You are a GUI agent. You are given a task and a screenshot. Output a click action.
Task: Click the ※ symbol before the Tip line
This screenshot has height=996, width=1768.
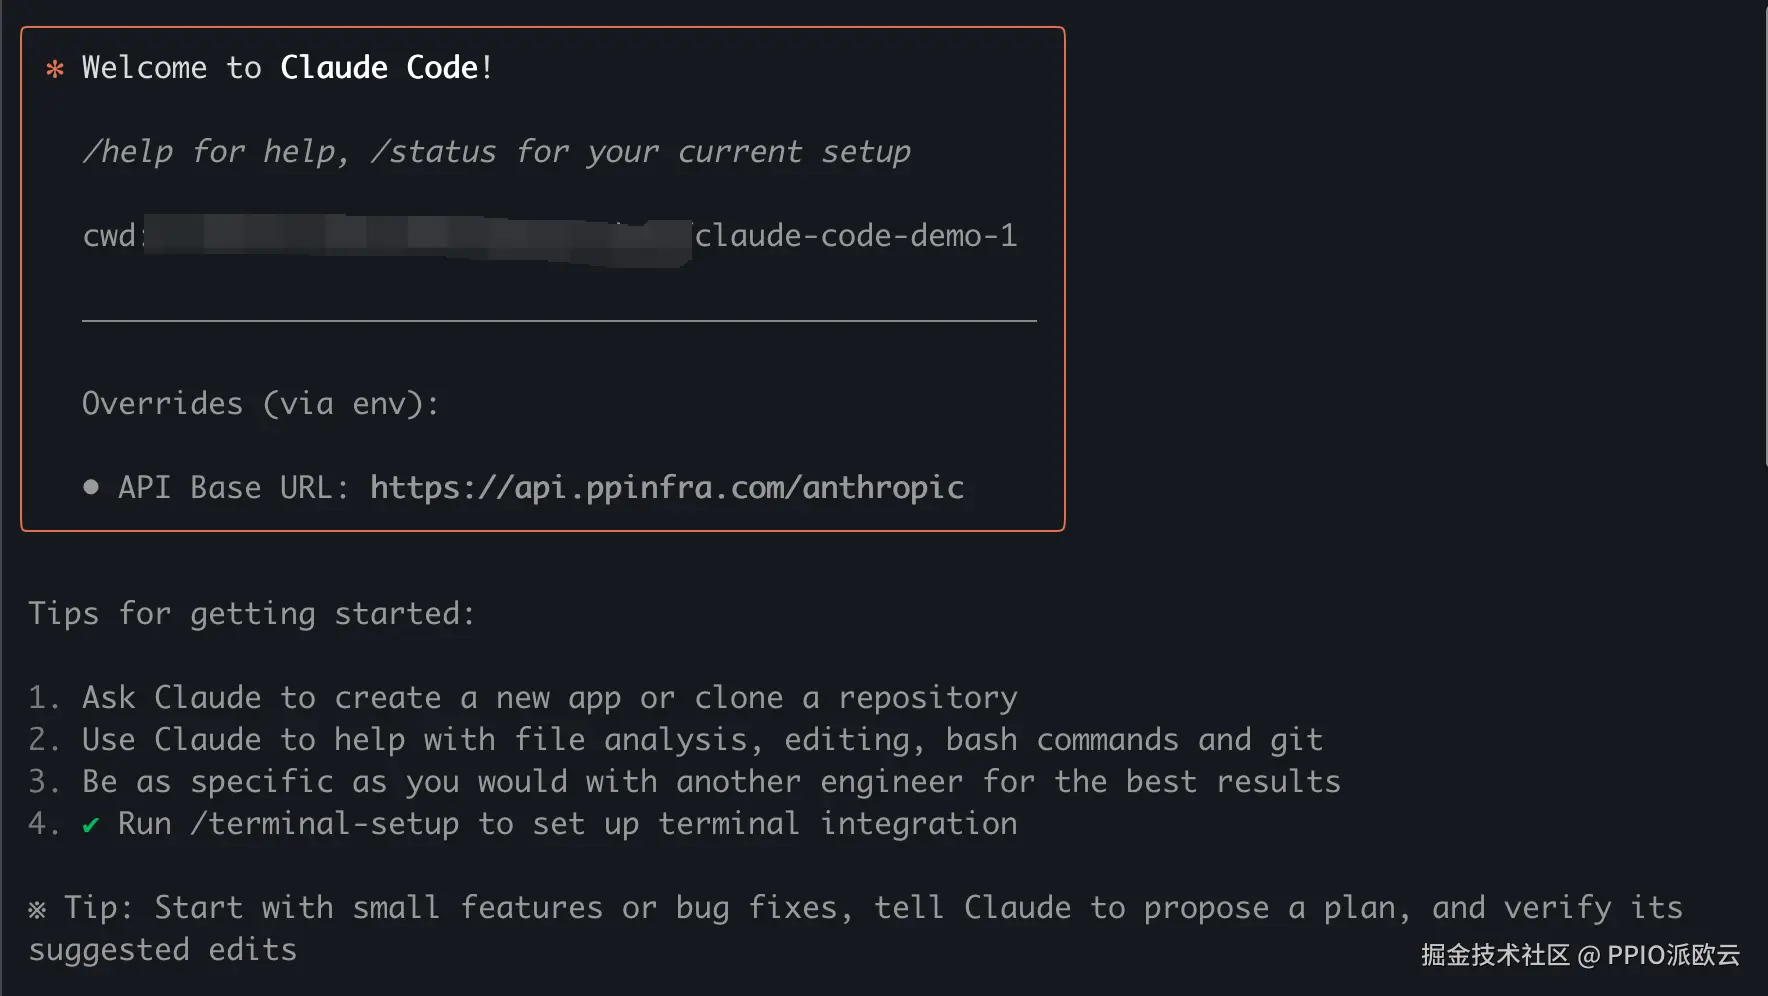point(37,909)
